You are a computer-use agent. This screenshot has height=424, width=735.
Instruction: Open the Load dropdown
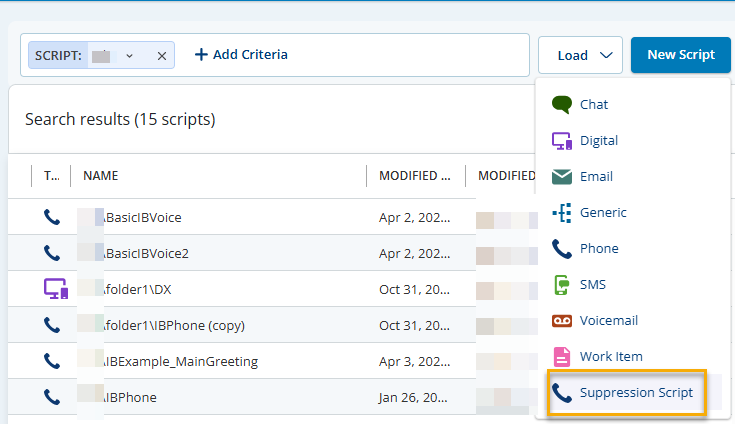coord(580,55)
